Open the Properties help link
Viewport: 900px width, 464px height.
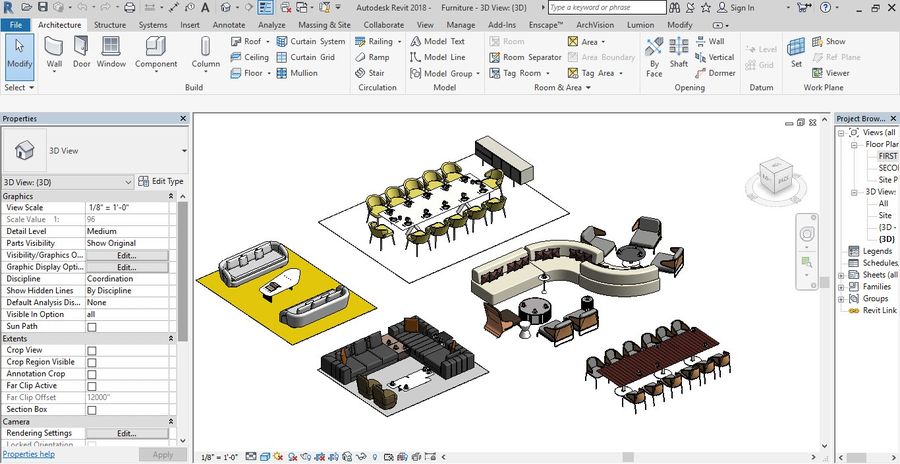pos(28,454)
